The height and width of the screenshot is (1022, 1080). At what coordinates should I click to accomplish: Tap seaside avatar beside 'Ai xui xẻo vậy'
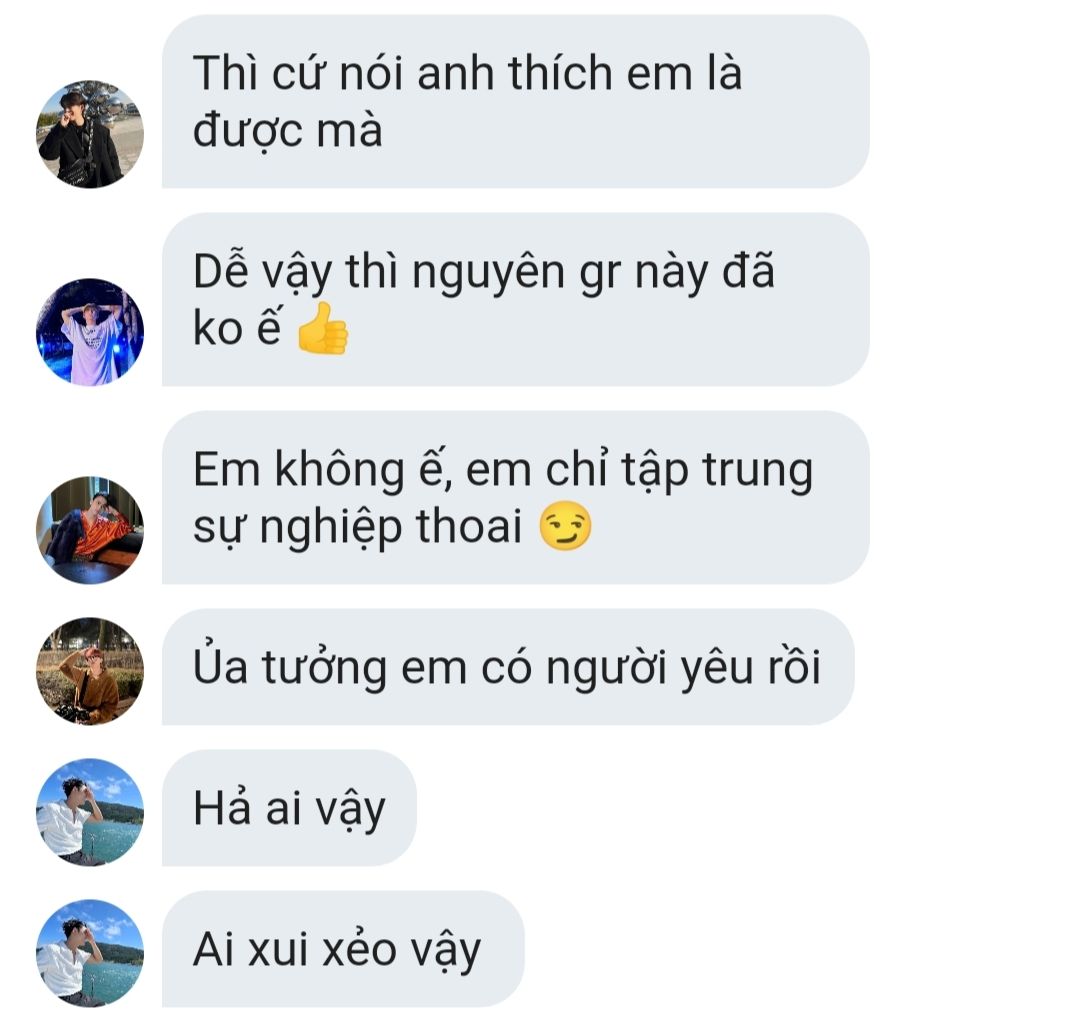point(90,953)
